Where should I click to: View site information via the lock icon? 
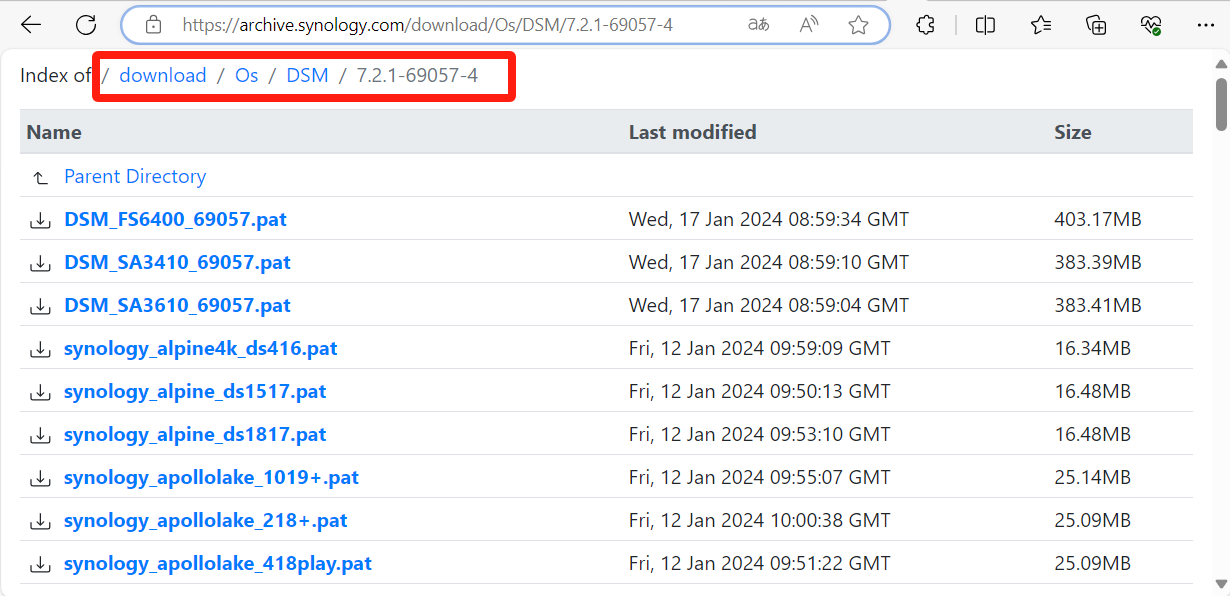click(153, 25)
